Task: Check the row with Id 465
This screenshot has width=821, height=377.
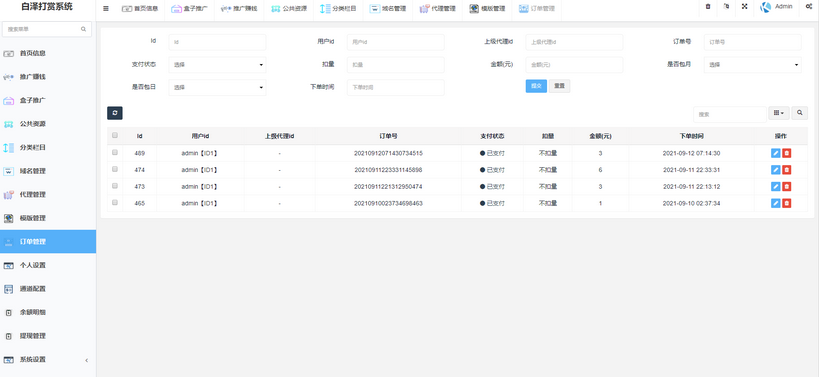Action: point(115,202)
